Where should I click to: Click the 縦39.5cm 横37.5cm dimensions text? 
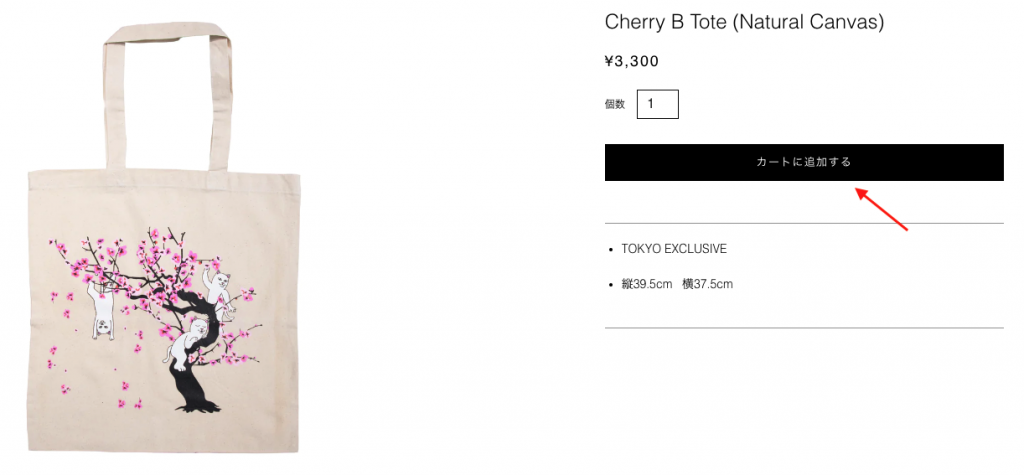[677, 284]
